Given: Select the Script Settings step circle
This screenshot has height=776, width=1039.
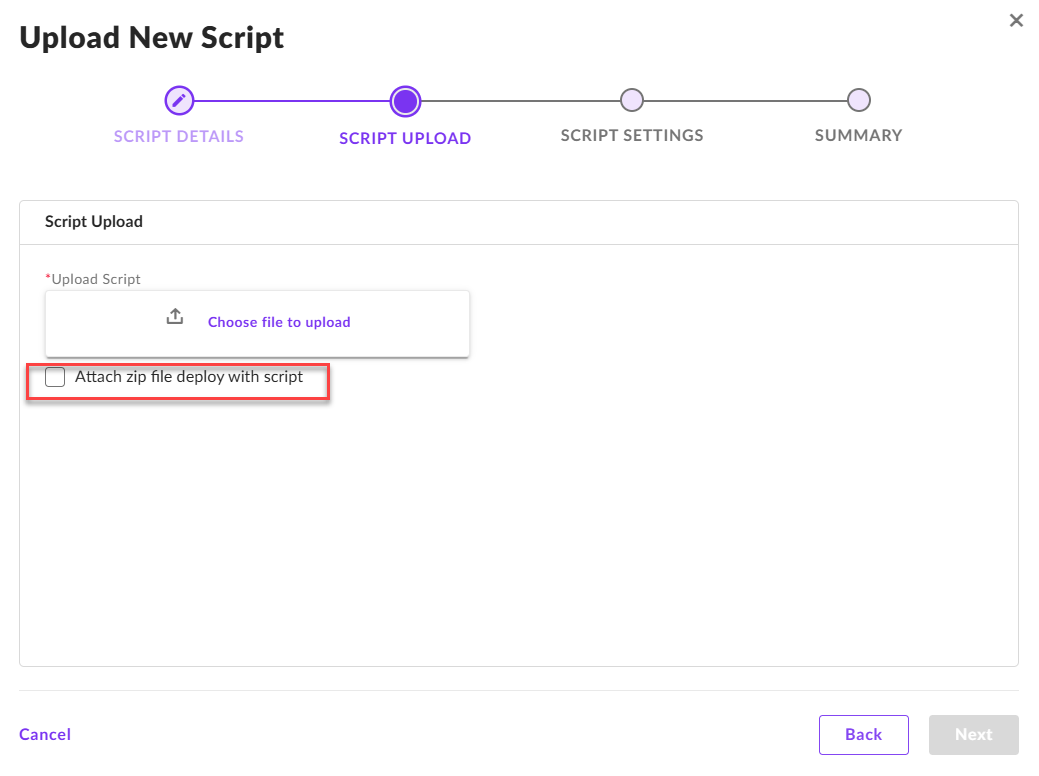Looking at the screenshot, I should (x=631, y=100).
